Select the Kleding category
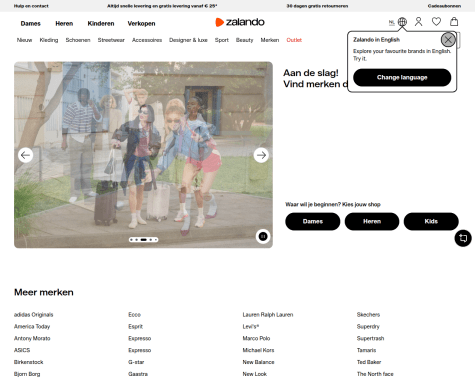The width and height of the screenshot is (475, 380). tap(49, 40)
